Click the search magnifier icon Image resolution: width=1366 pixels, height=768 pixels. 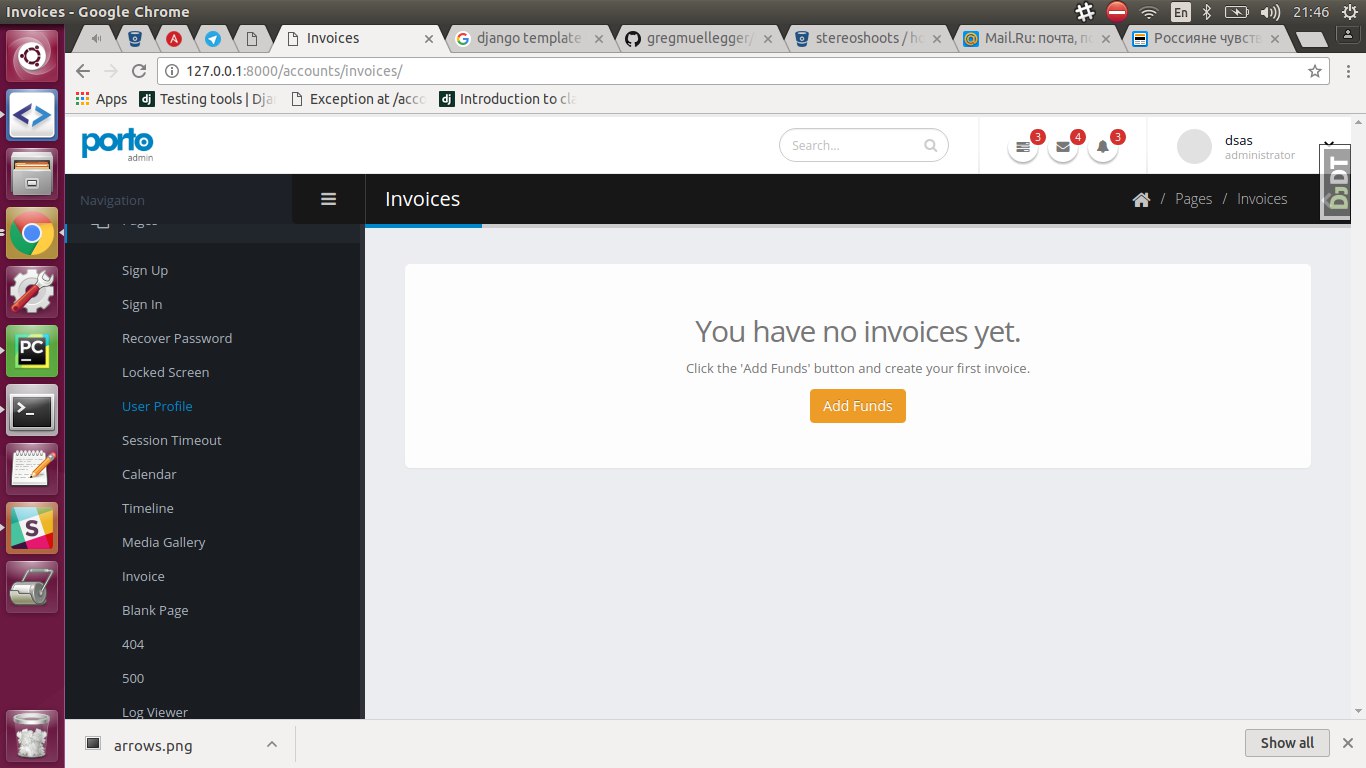931,146
